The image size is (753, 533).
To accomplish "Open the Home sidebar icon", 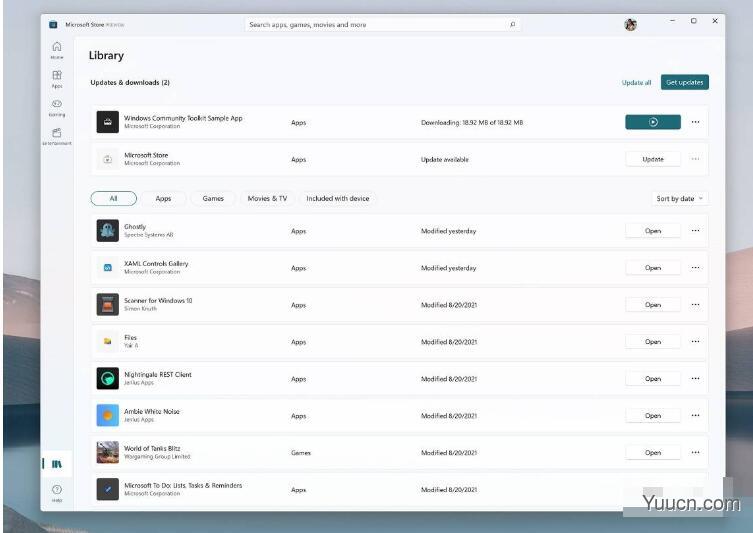I will tap(57, 49).
